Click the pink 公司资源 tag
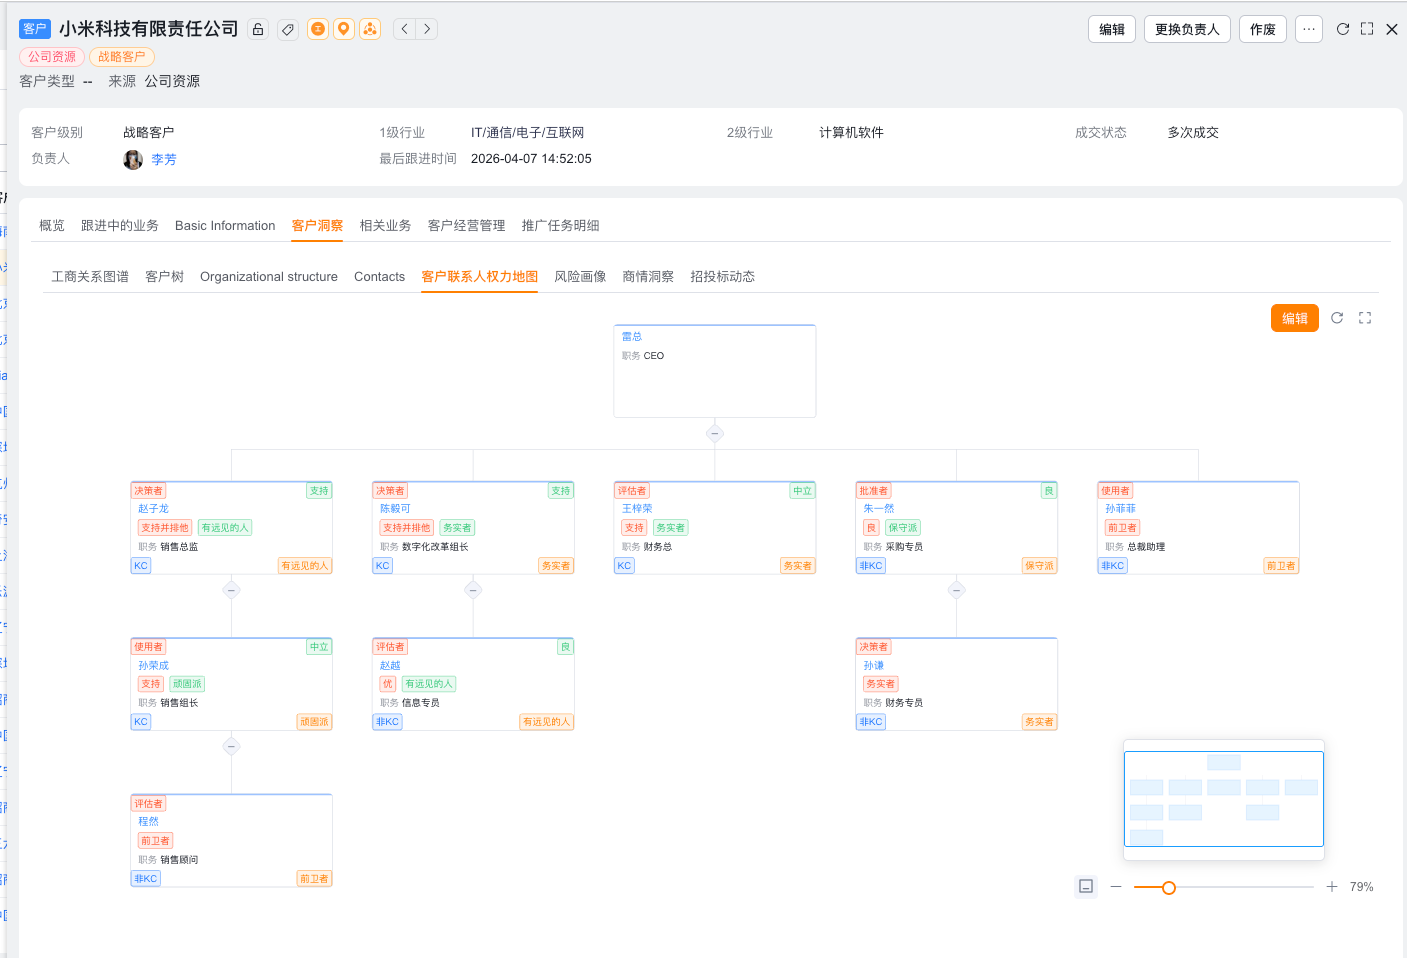1407x958 pixels. [x=52, y=57]
